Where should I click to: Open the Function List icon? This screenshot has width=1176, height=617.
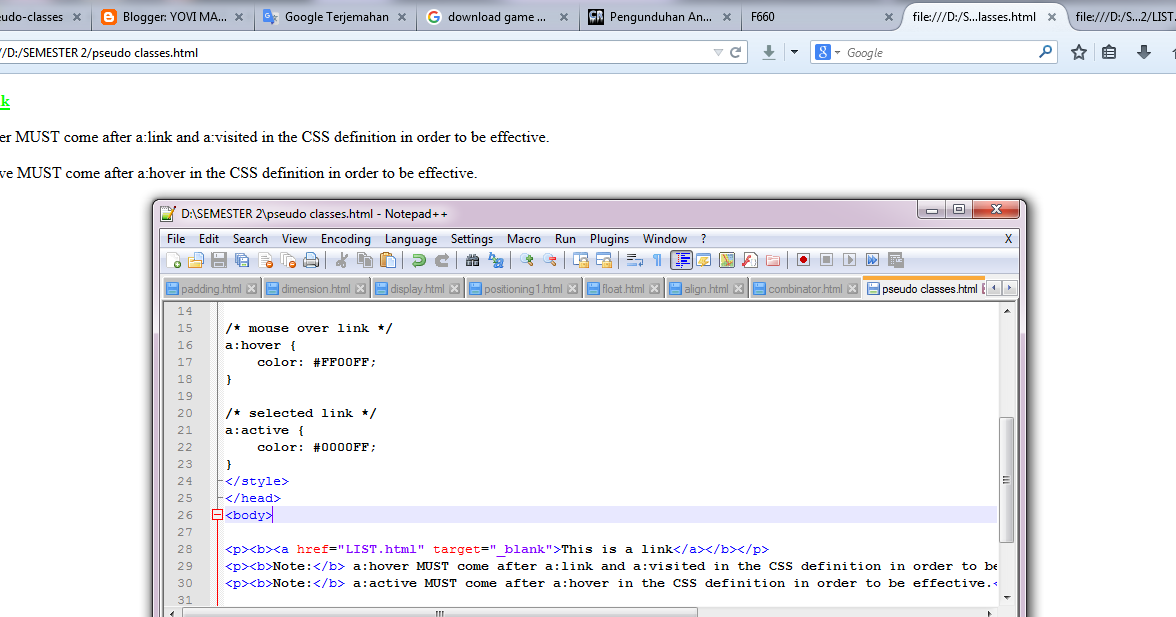[x=750, y=260]
